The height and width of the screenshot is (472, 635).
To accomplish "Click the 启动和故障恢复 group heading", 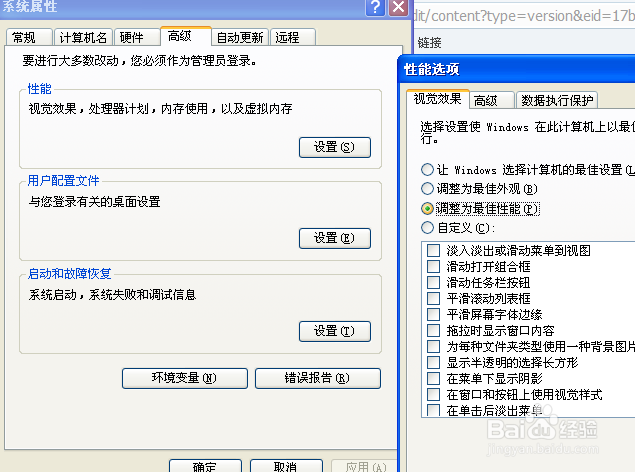I will click(69, 274).
